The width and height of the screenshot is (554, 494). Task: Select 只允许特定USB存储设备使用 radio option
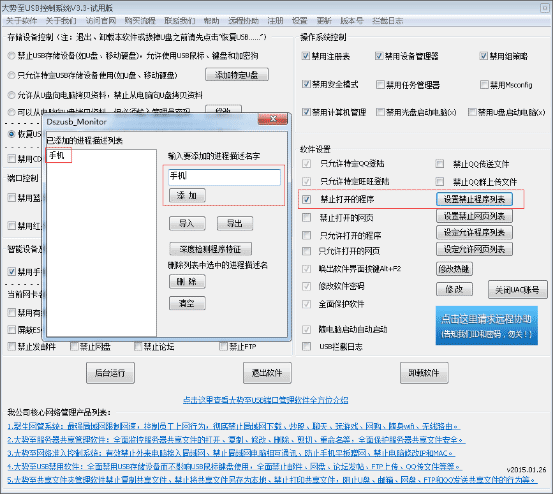pyautogui.click(x=12, y=75)
